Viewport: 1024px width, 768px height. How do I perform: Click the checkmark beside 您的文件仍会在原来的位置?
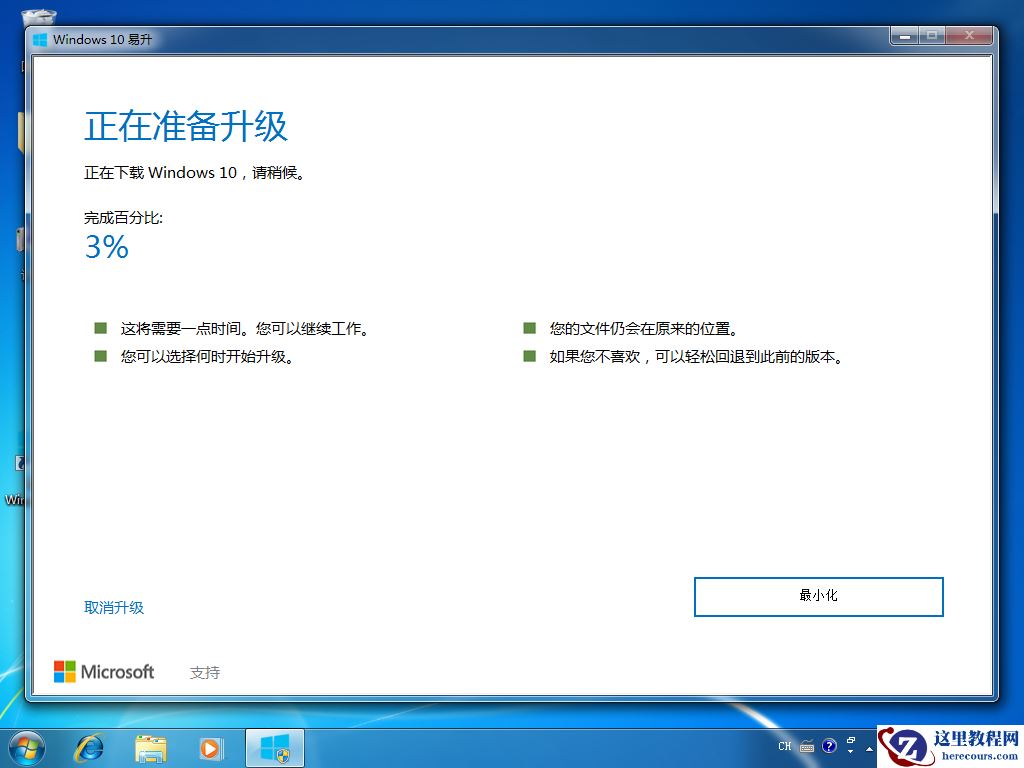[528, 326]
